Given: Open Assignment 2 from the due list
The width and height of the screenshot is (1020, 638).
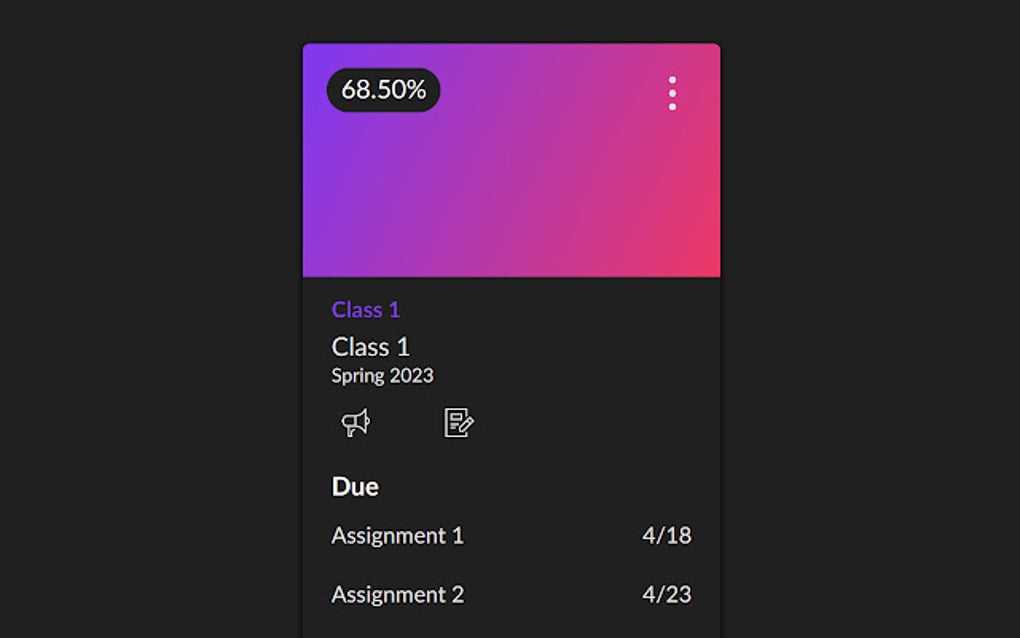Looking at the screenshot, I should (397, 595).
